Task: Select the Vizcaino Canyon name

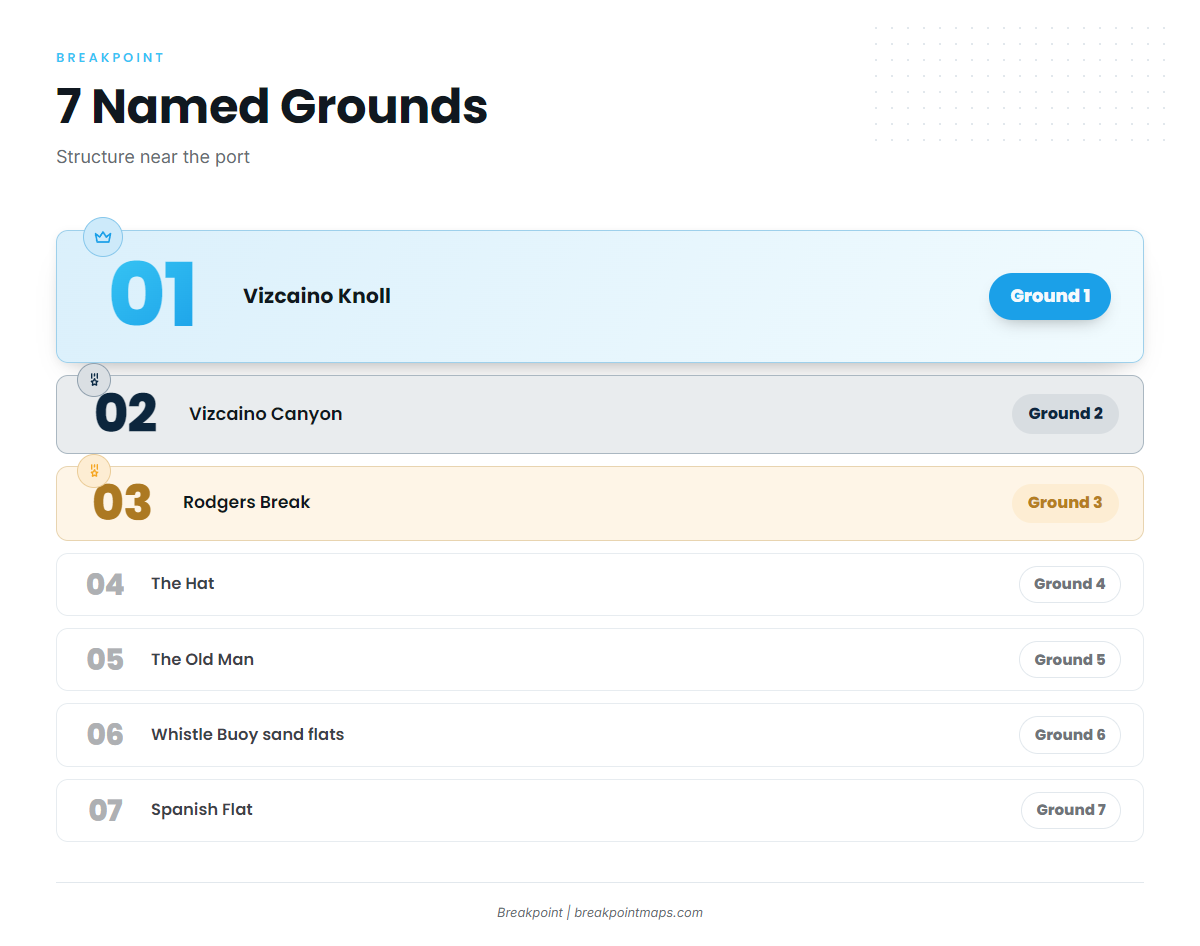Action: (x=266, y=414)
